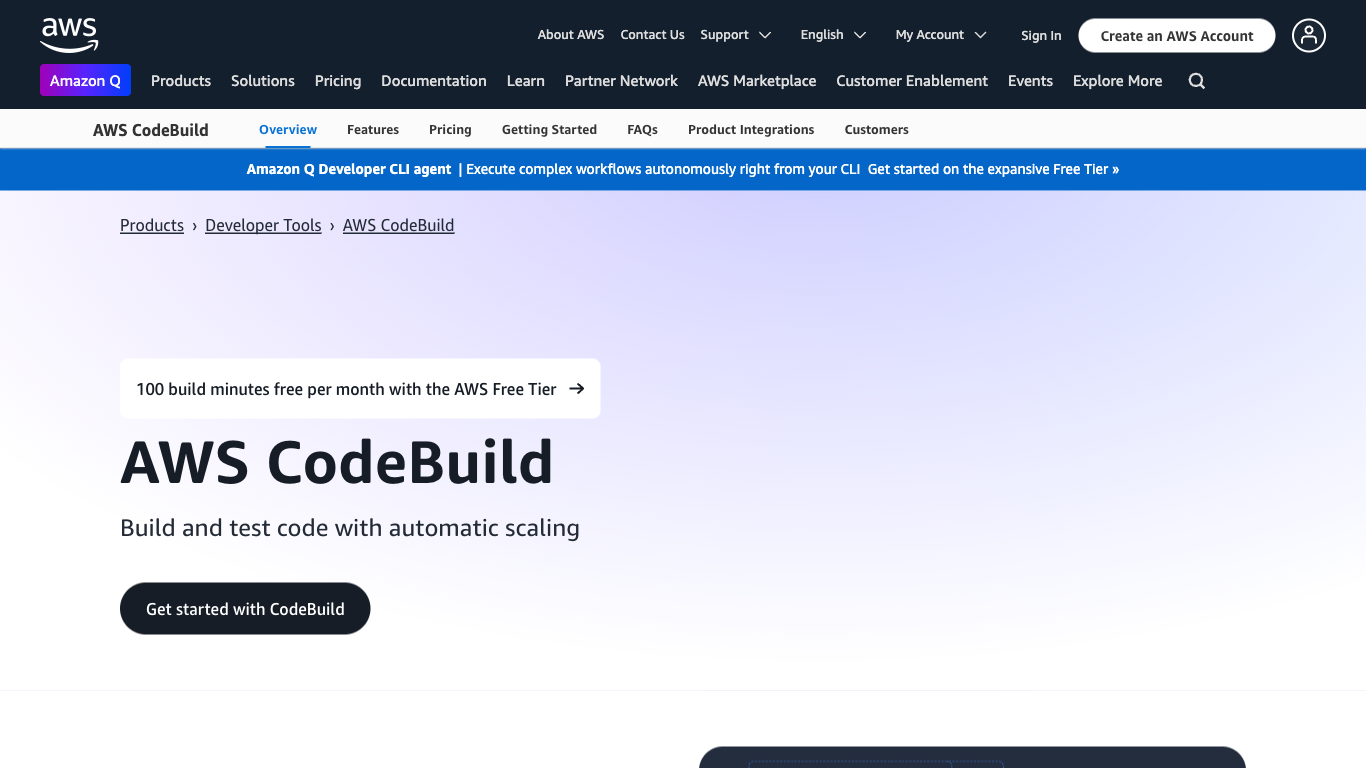Viewport: 1366px width, 768px height.
Task: Click the AWS logo
Action: pos(69,34)
